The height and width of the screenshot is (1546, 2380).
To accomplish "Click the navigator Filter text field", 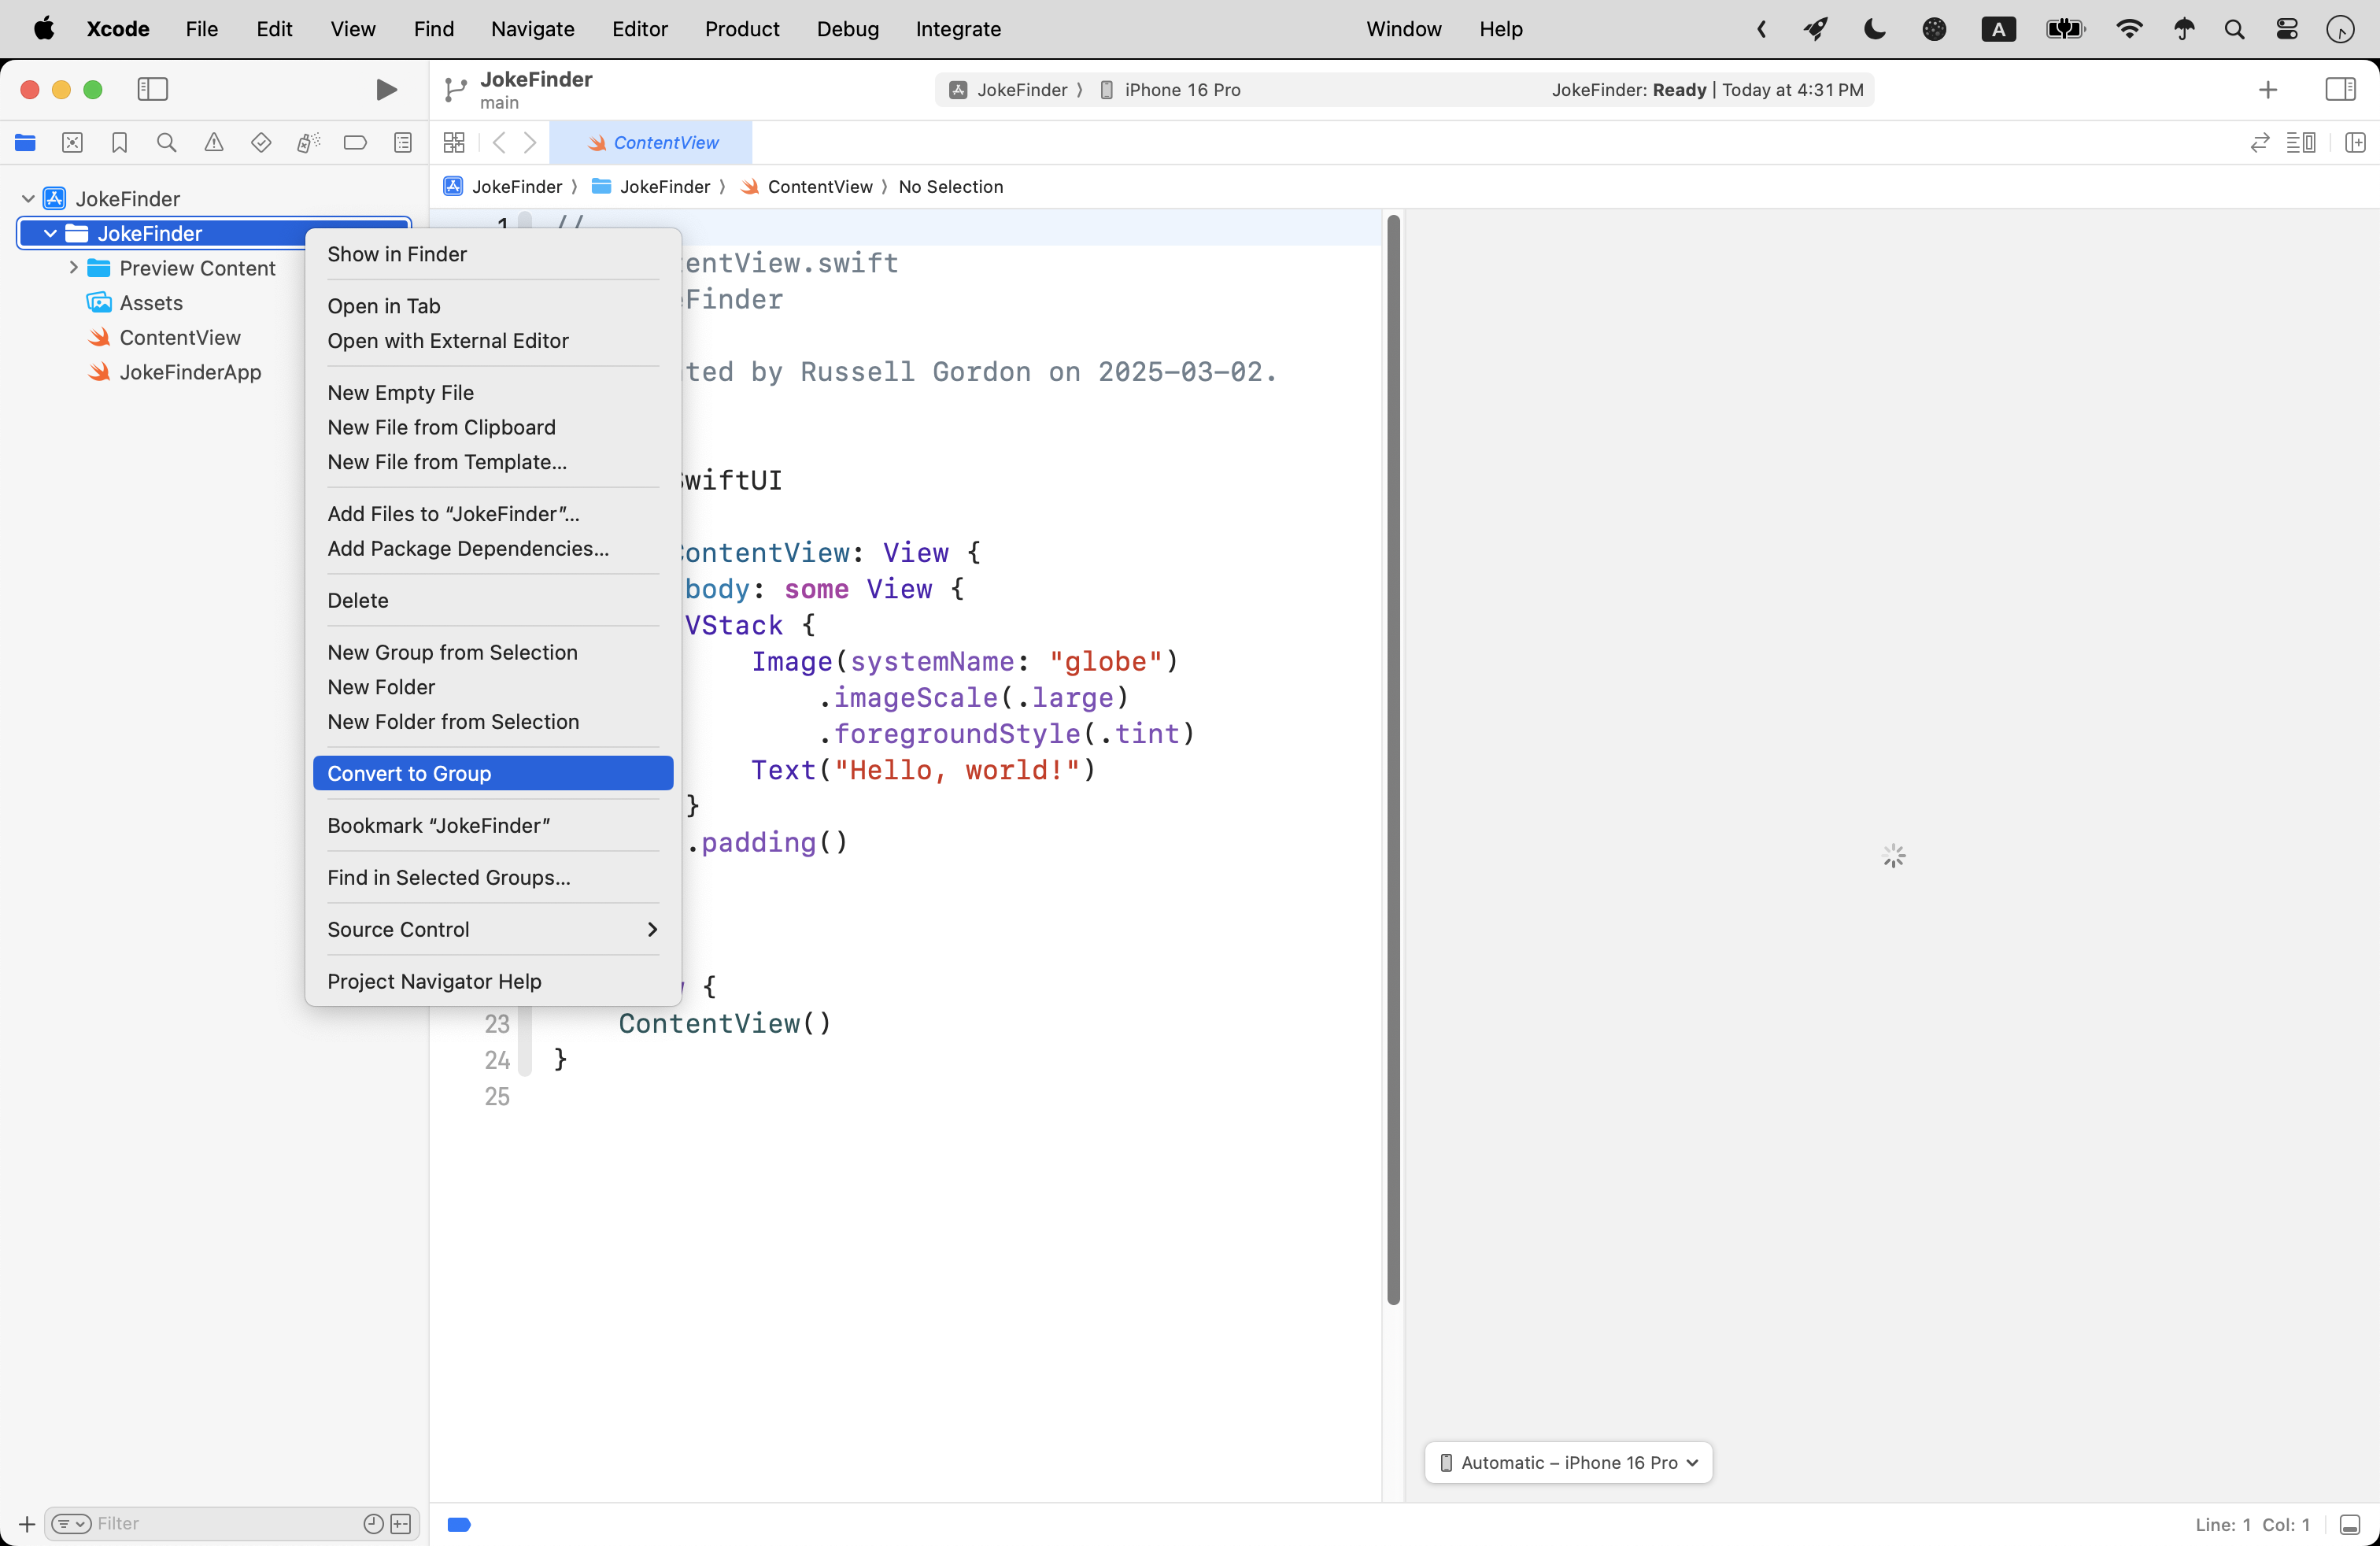I will tap(220, 1523).
